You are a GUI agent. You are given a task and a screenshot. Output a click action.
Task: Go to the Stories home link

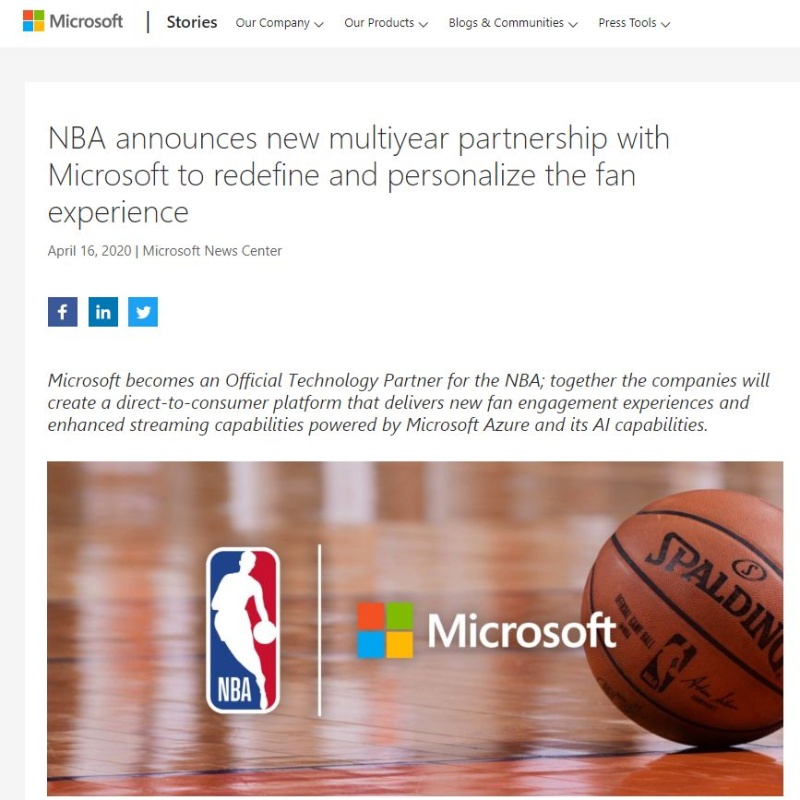coord(192,22)
